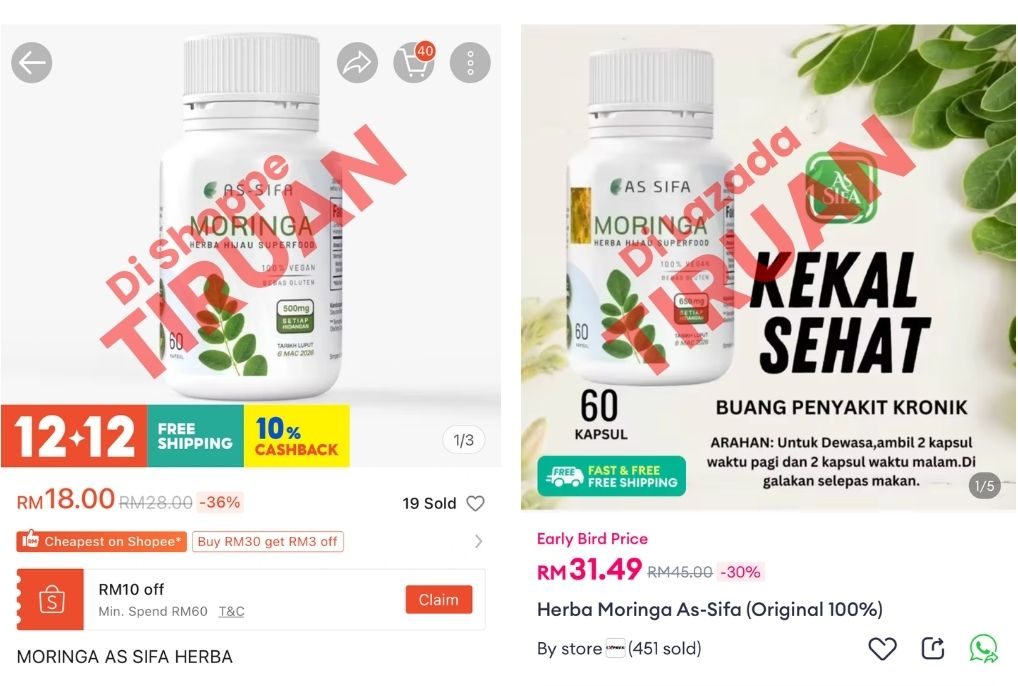Favorite the Shopee product heart icon
This screenshot has height=686, width=1018.
pyautogui.click(x=475, y=503)
